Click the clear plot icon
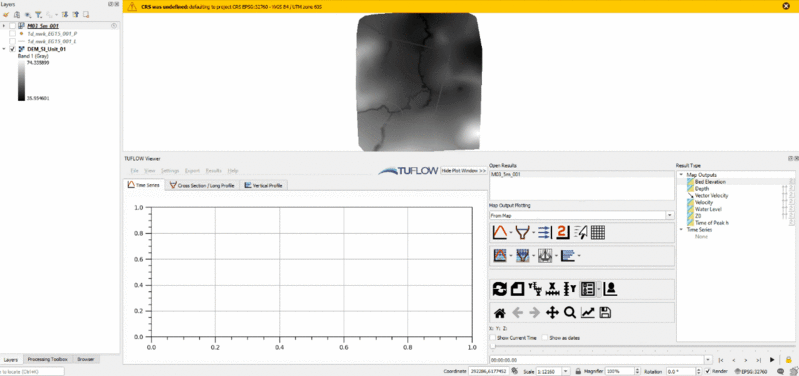The image size is (799, 376). click(x=518, y=289)
